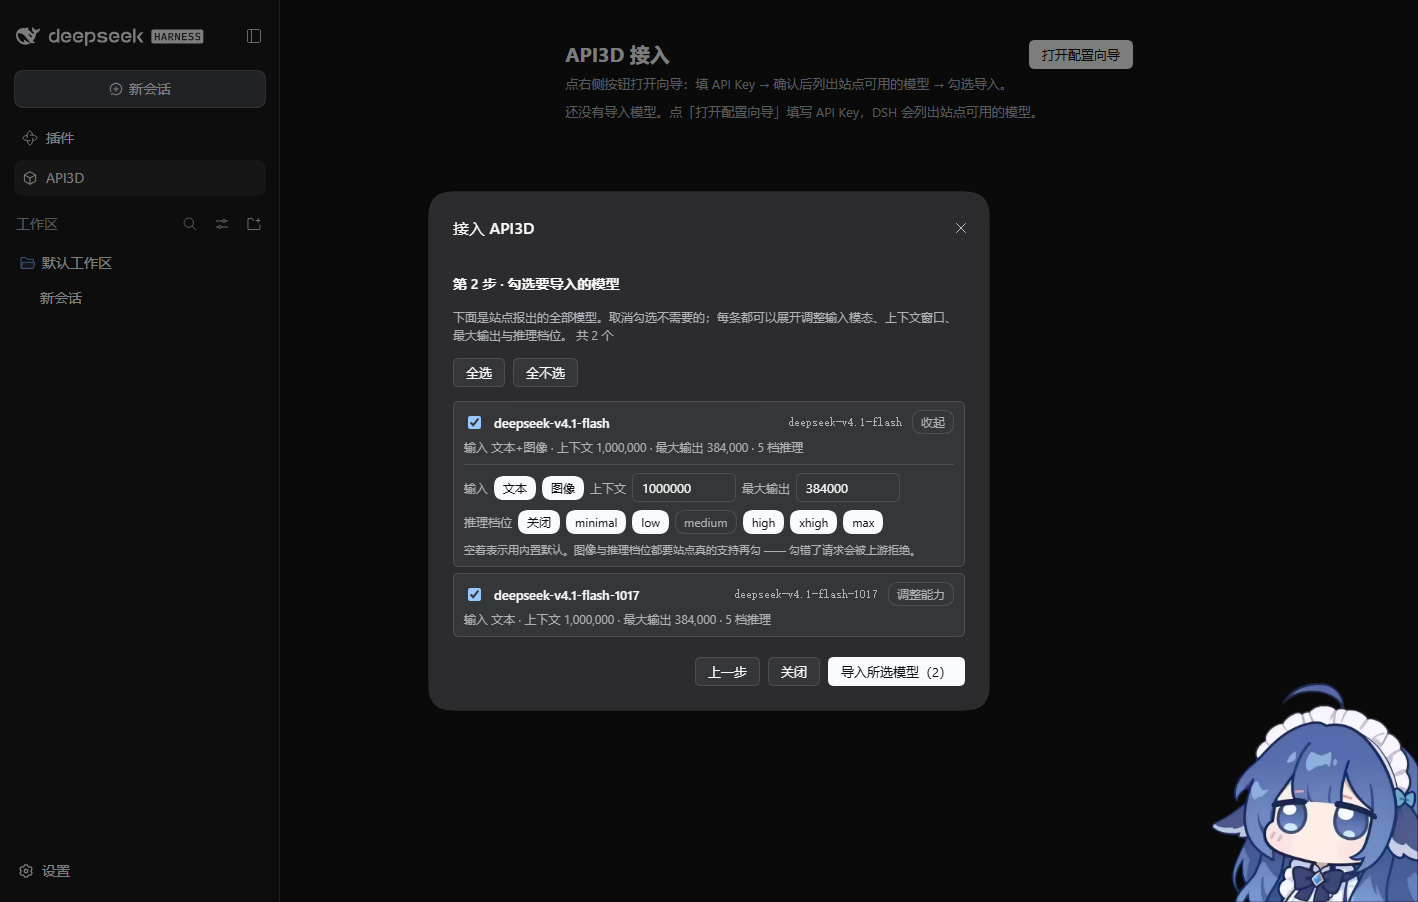The height and width of the screenshot is (902, 1418).
Task: Click the 最大输出 field showing 384000
Action: tap(848, 488)
